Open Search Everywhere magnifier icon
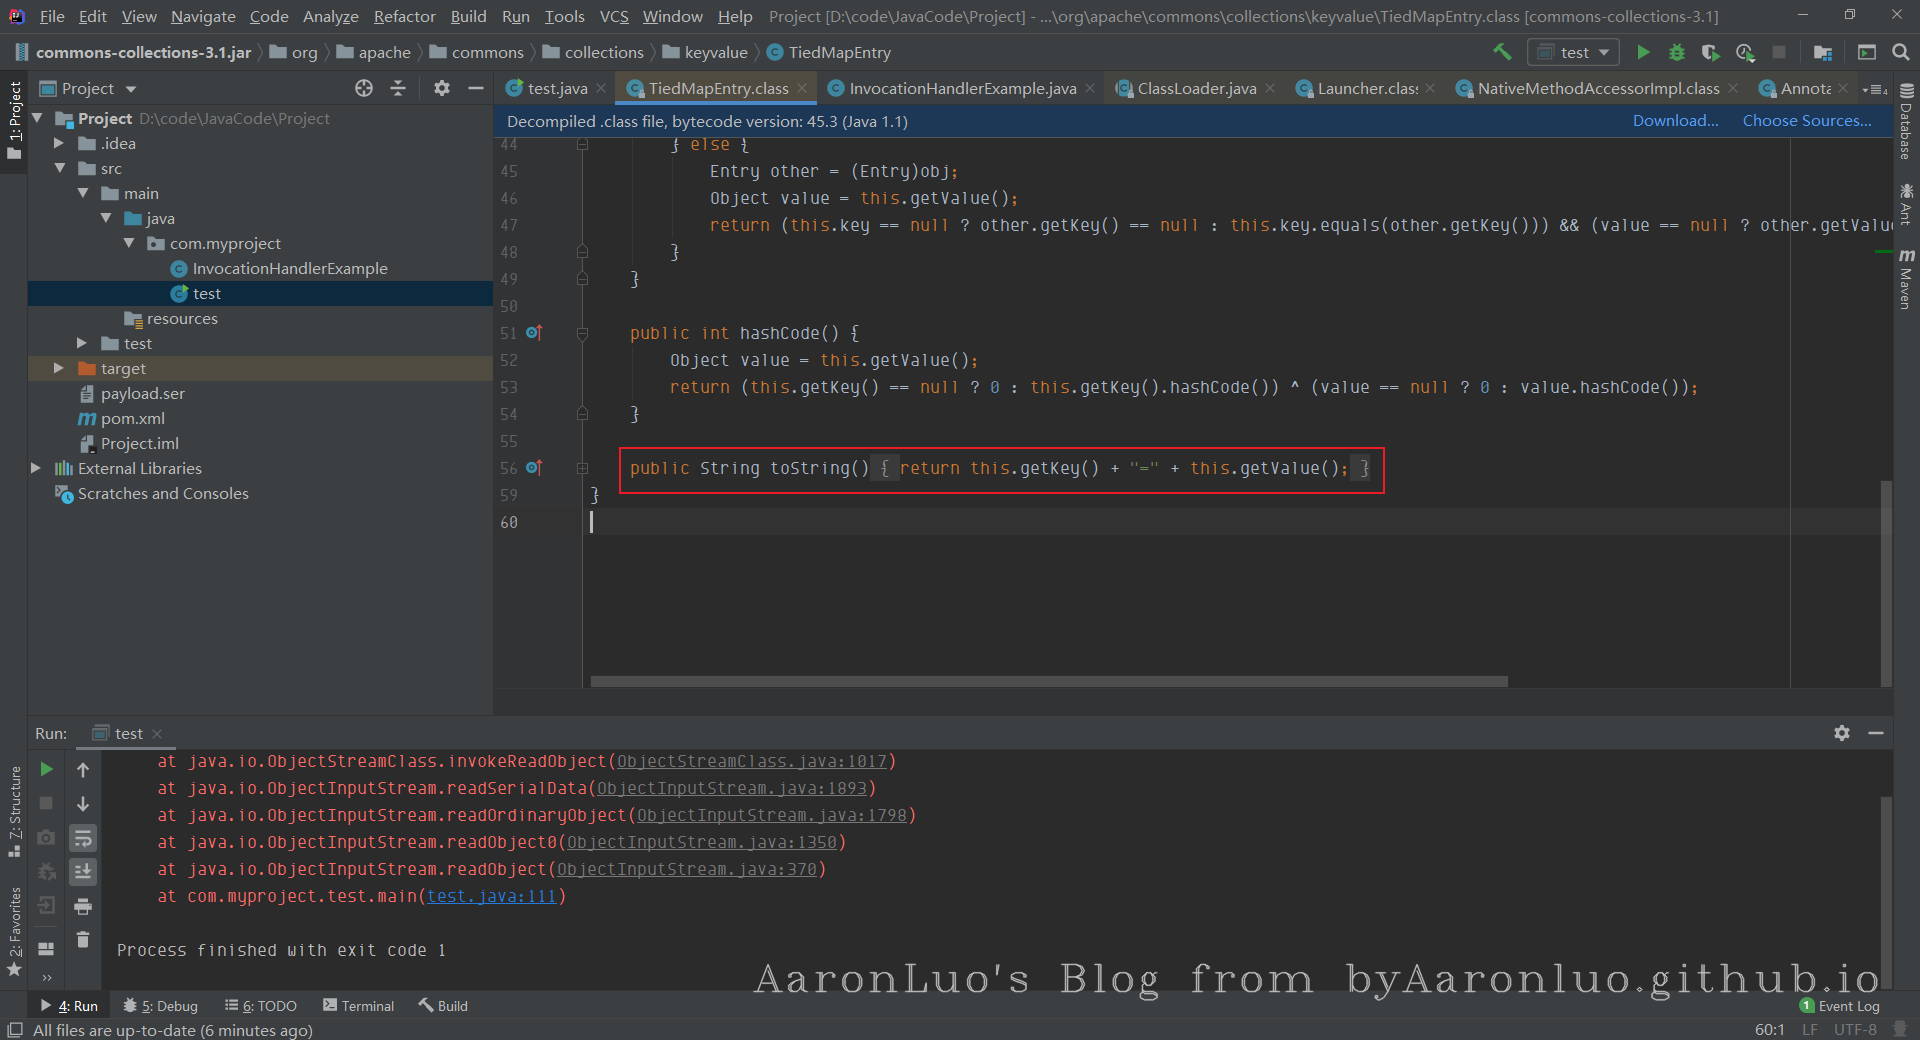This screenshot has height=1040, width=1920. (x=1901, y=52)
